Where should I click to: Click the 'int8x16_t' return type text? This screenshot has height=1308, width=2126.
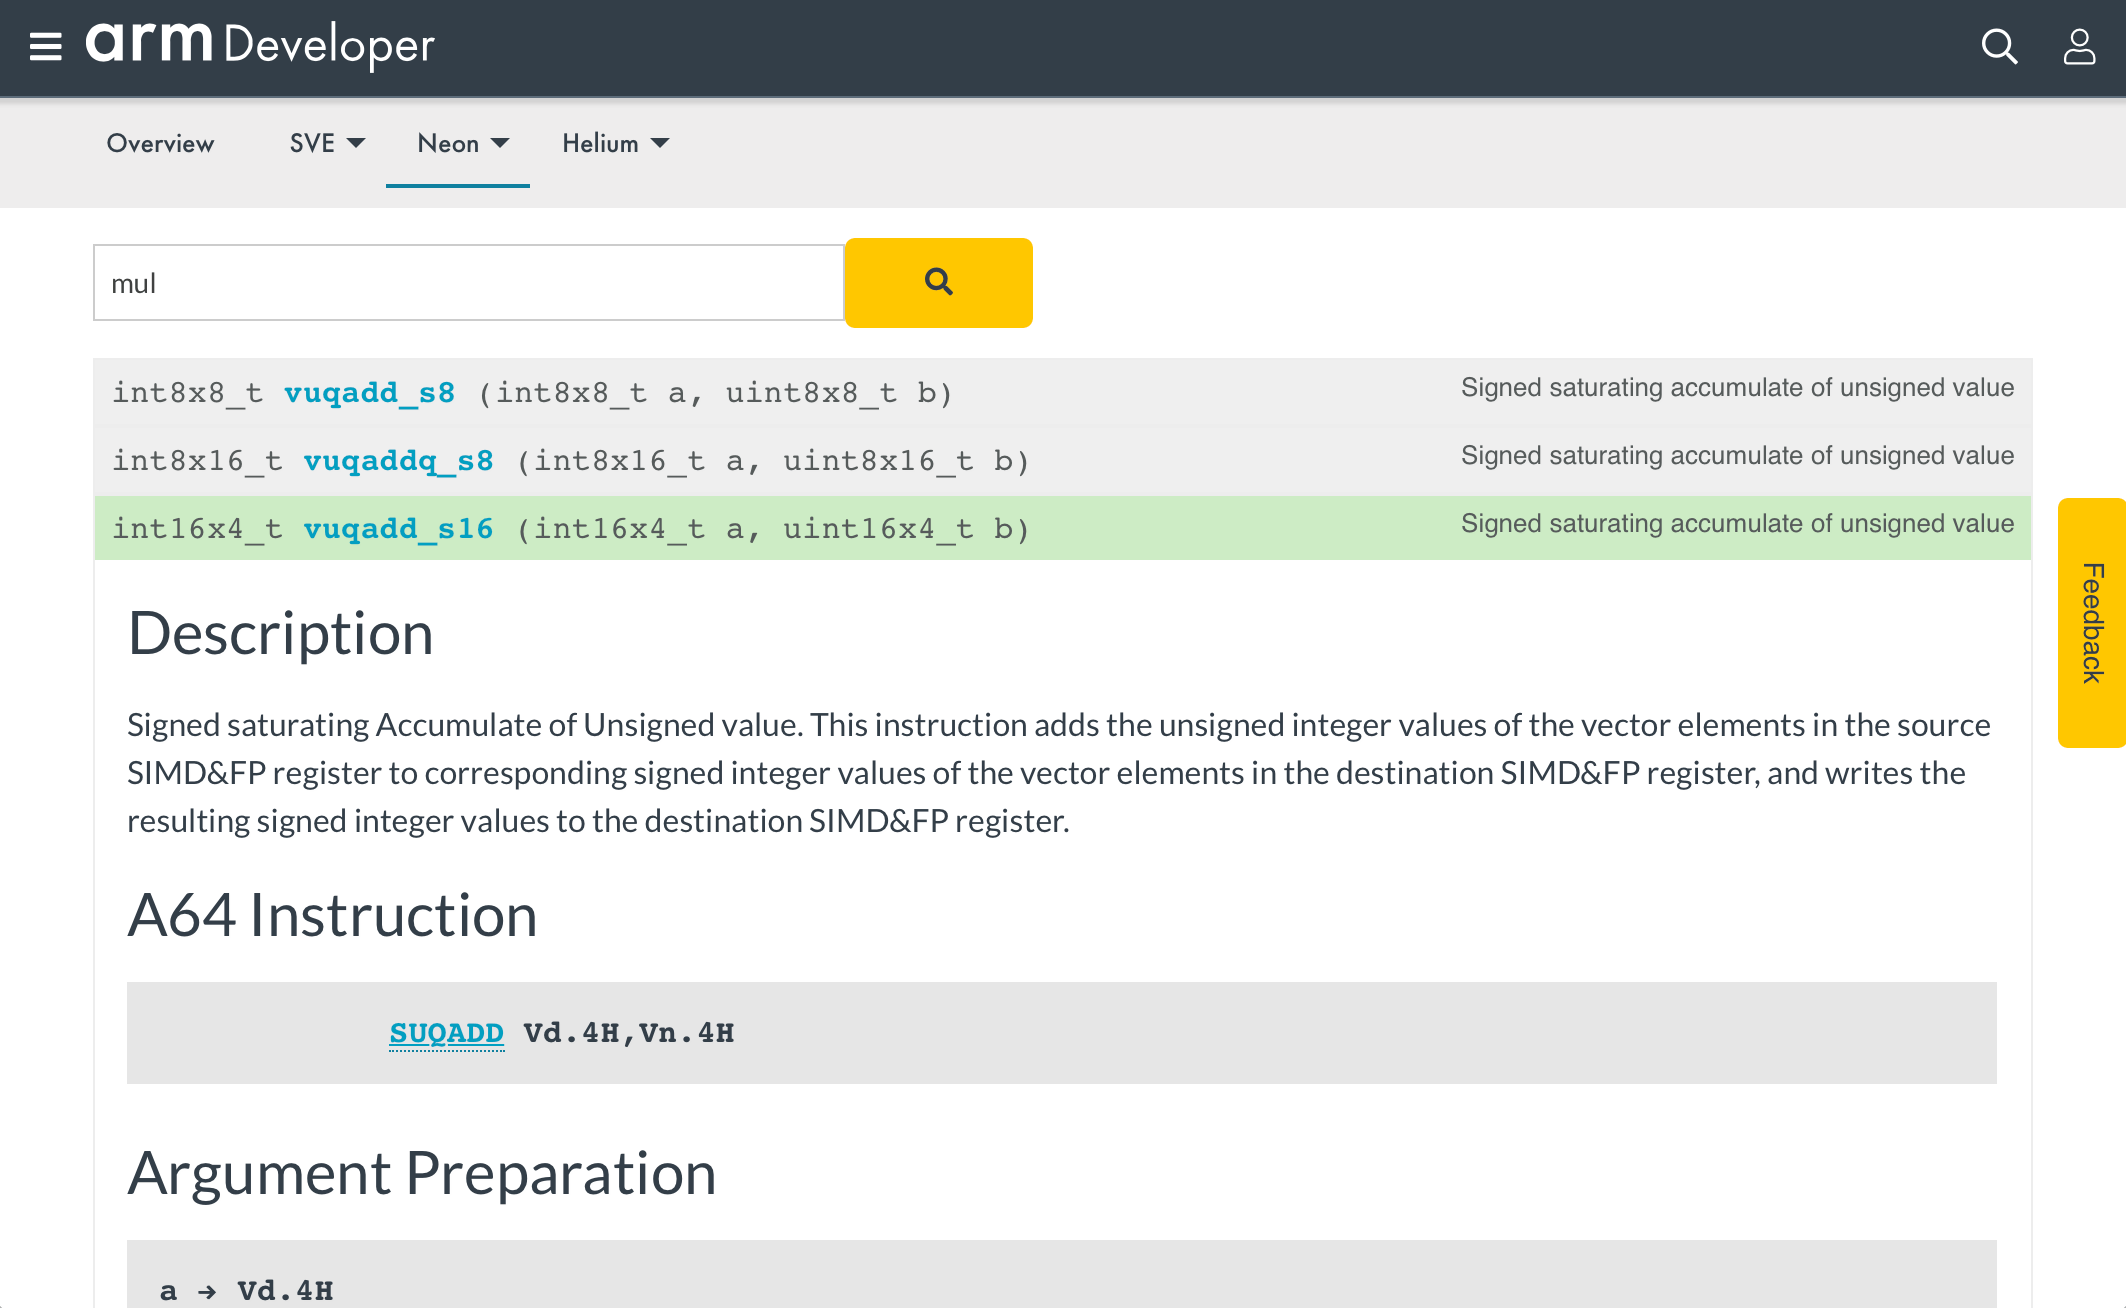(x=197, y=461)
